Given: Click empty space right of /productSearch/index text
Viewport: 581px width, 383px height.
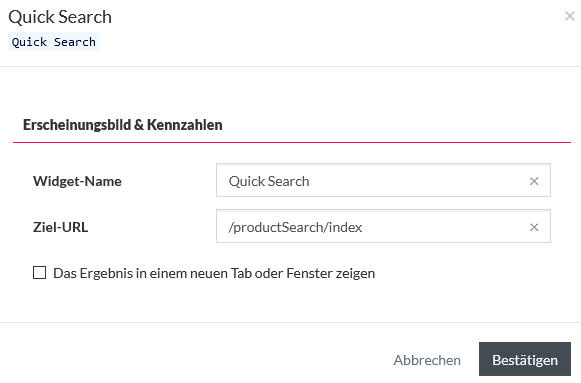Looking at the screenshot, I should point(445,227).
